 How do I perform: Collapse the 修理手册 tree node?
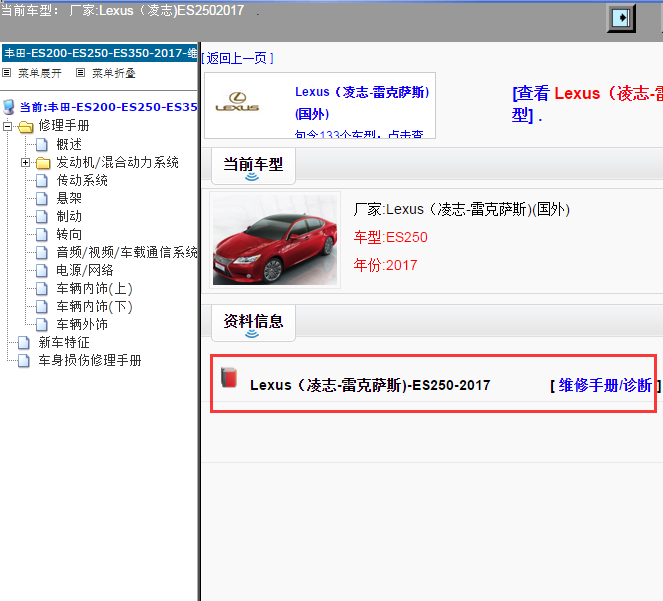tap(7, 126)
